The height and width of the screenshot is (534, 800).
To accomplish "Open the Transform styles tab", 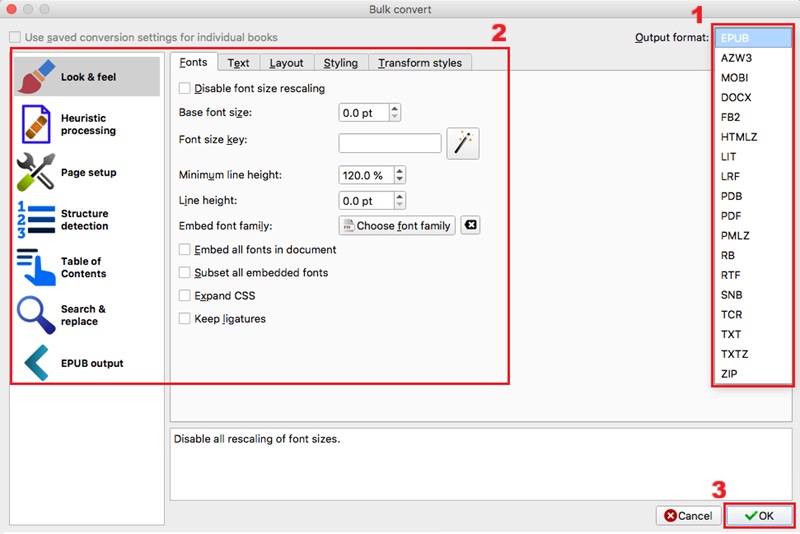I will click(x=419, y=63).
